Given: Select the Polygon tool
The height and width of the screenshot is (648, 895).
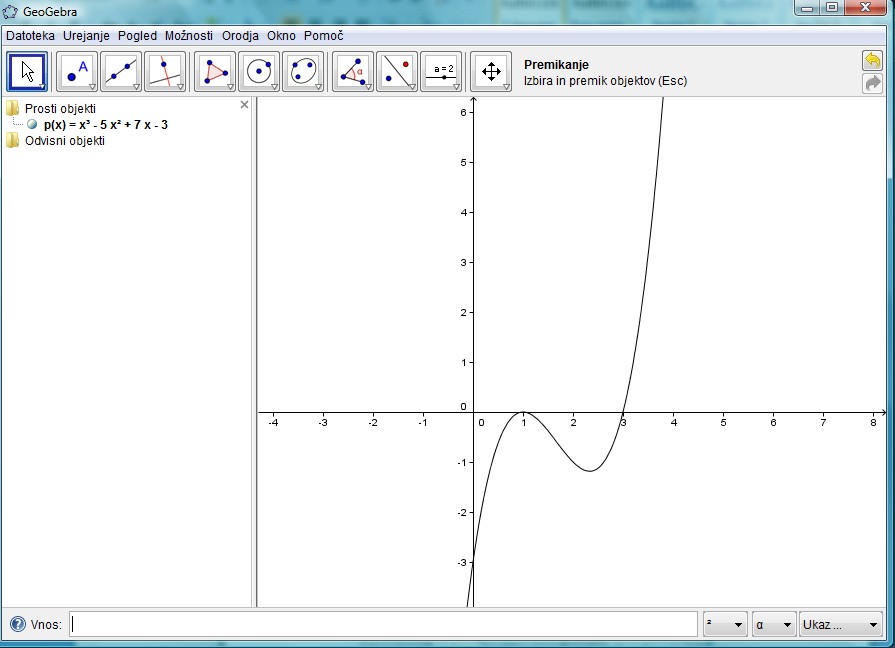Looking at the screenshot, I should point(215,72).
